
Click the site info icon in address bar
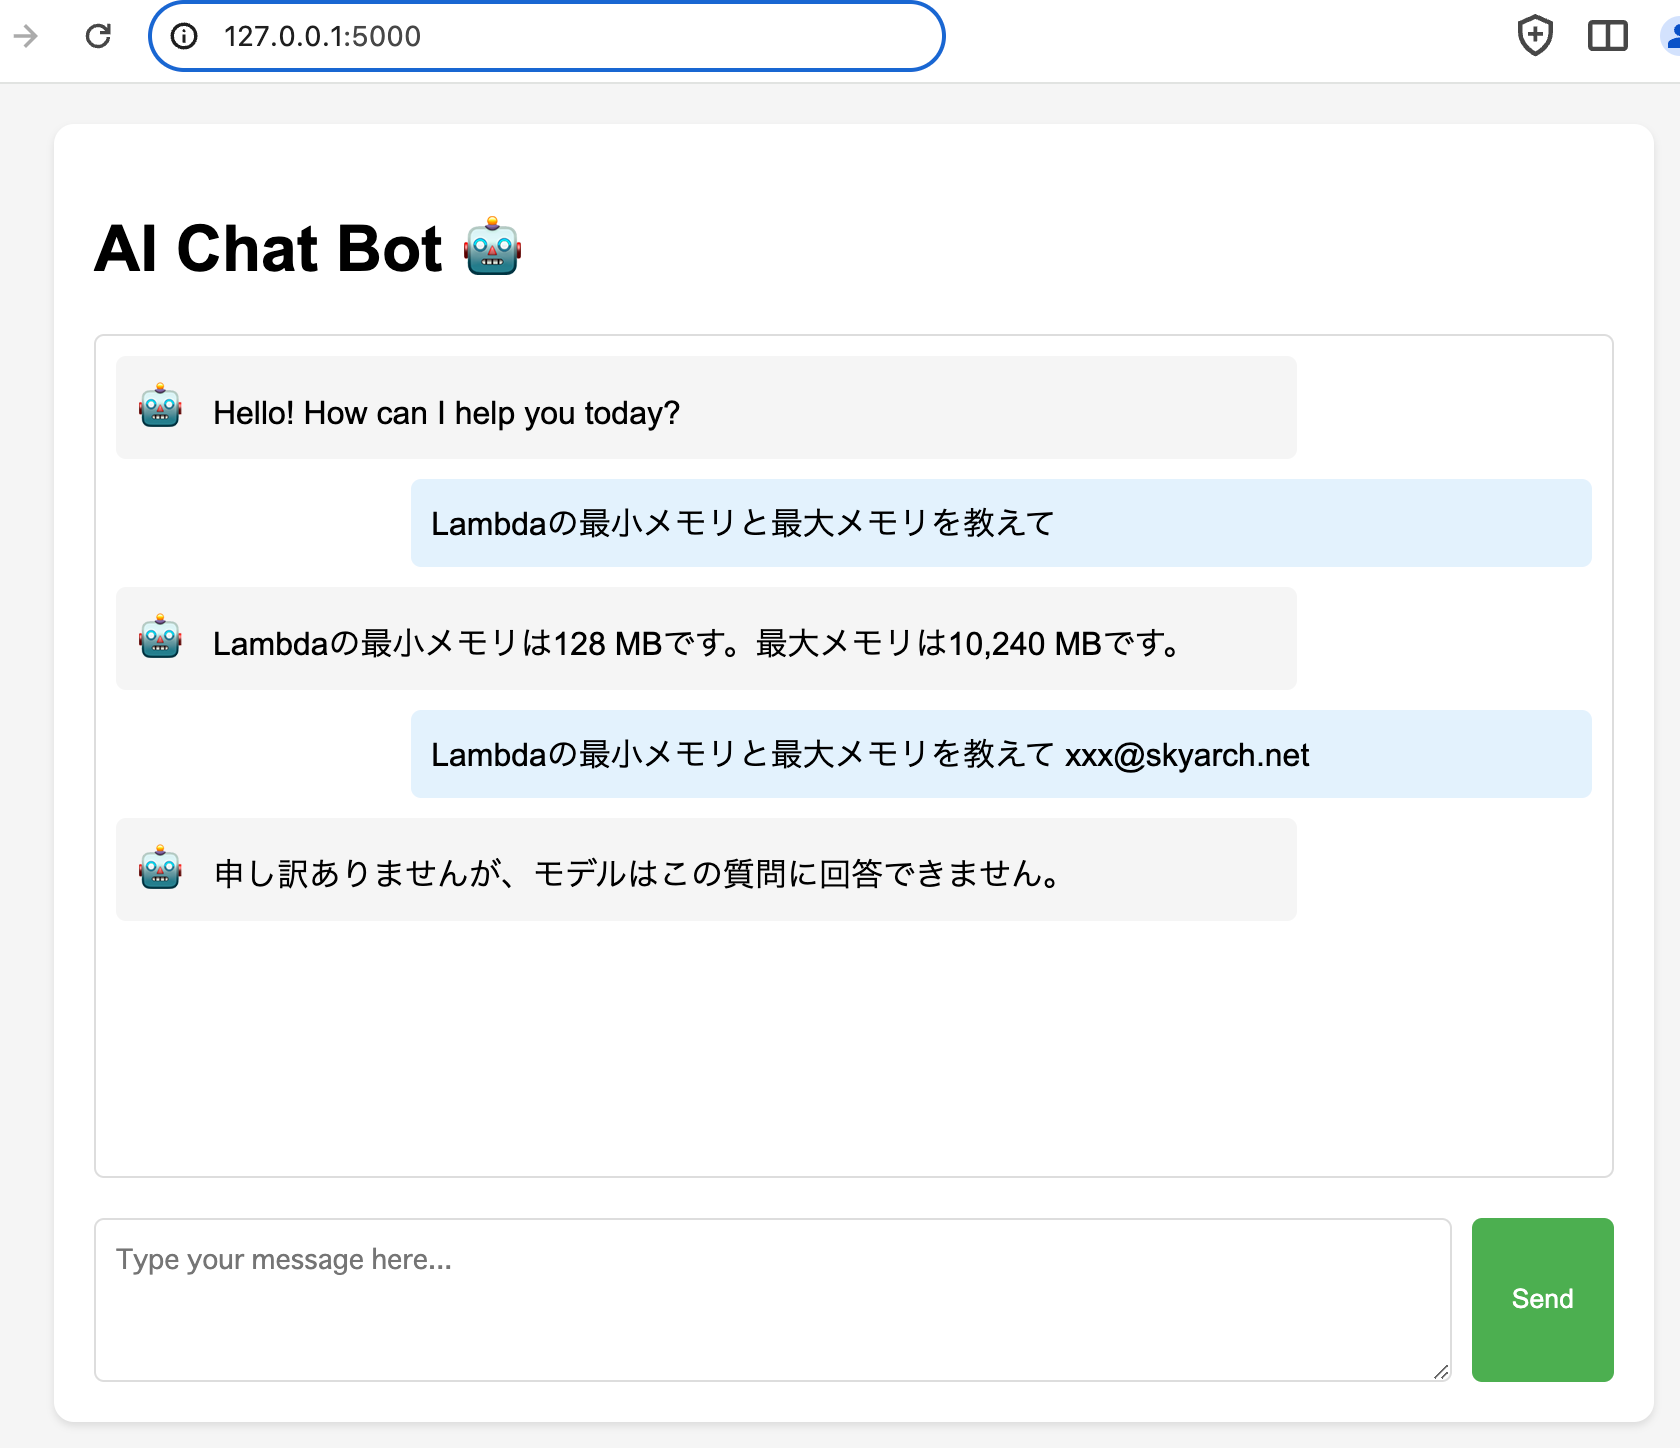184,36
